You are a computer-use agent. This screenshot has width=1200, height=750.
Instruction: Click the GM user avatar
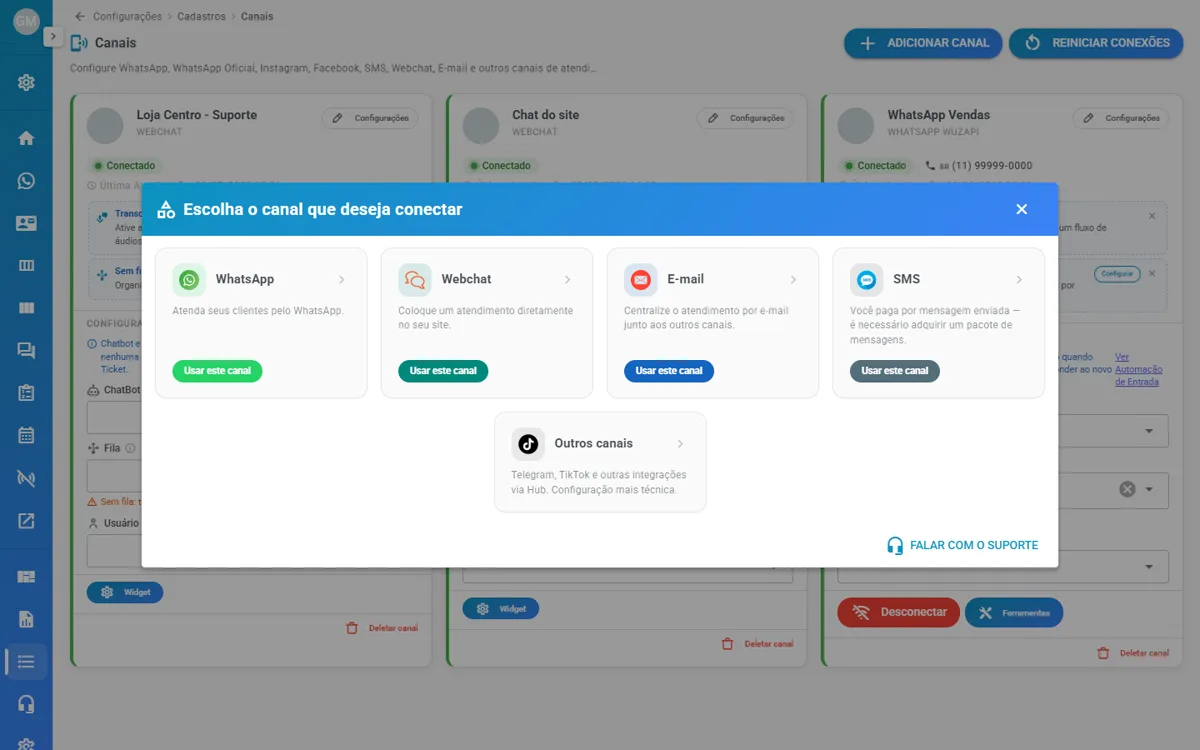pyautogui.click(x=26, y=20)
